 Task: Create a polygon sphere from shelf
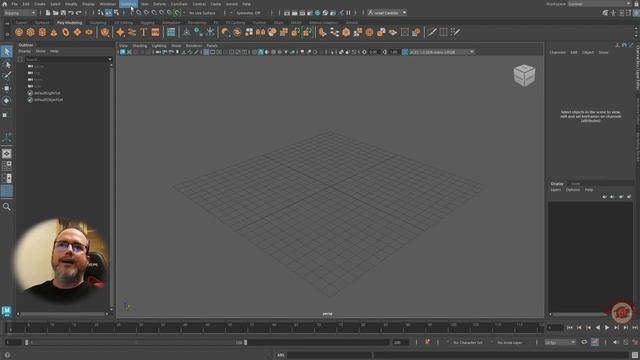pos(19,32)
